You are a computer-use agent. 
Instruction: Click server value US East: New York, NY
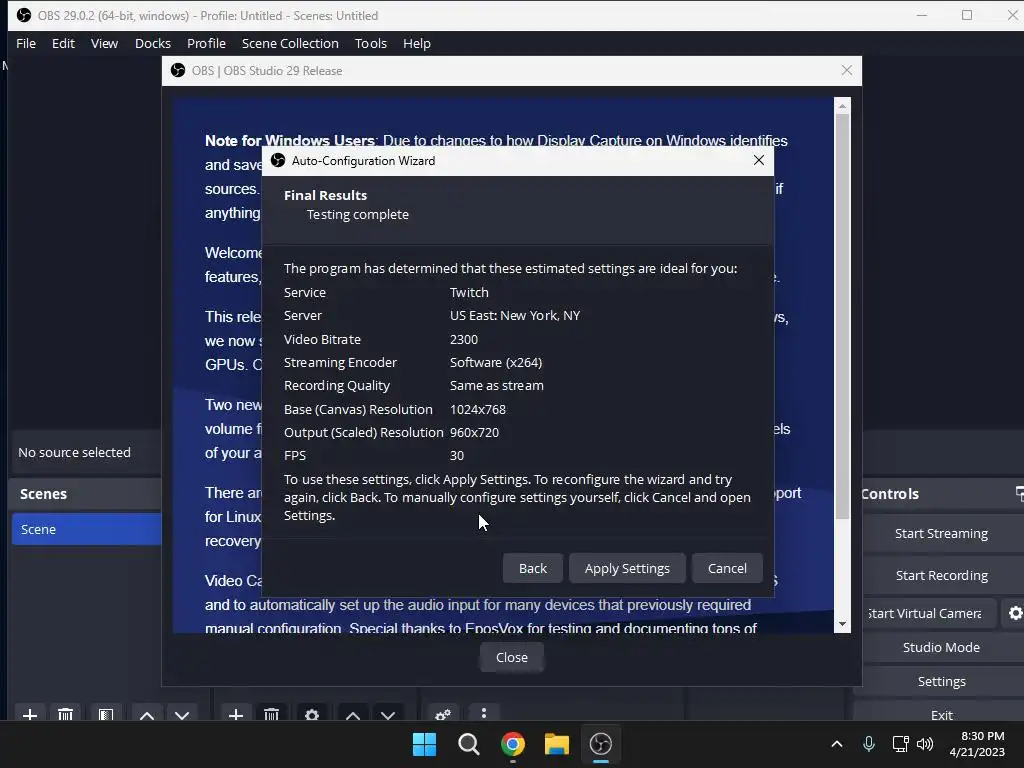[515, 315]
